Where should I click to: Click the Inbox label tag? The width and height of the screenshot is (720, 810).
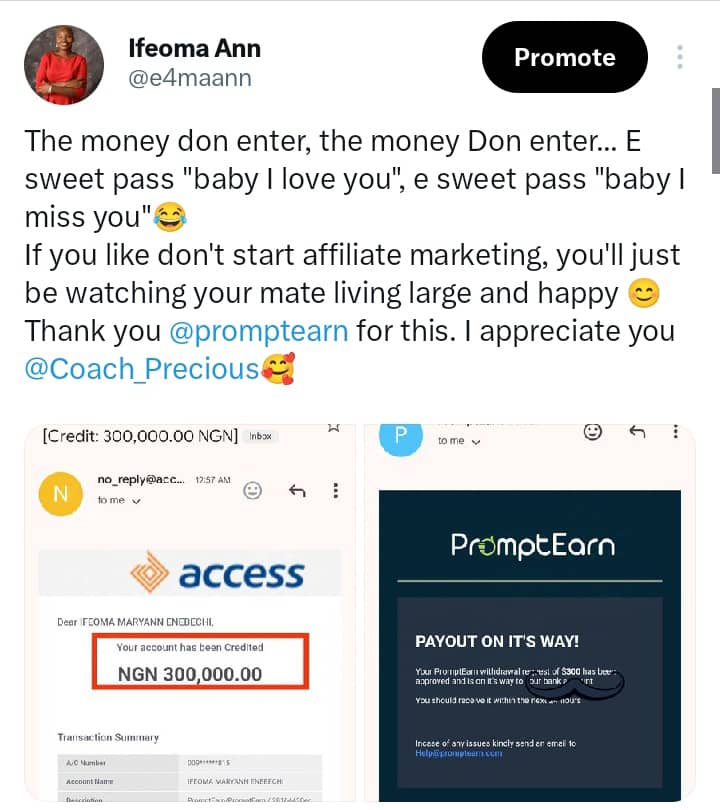pos(260,436)
